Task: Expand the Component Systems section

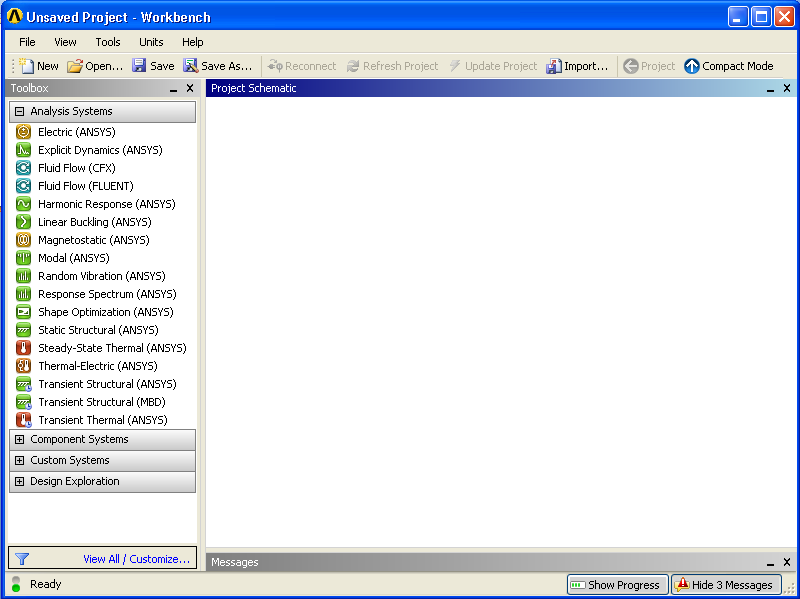Action: tap(19, 439)
